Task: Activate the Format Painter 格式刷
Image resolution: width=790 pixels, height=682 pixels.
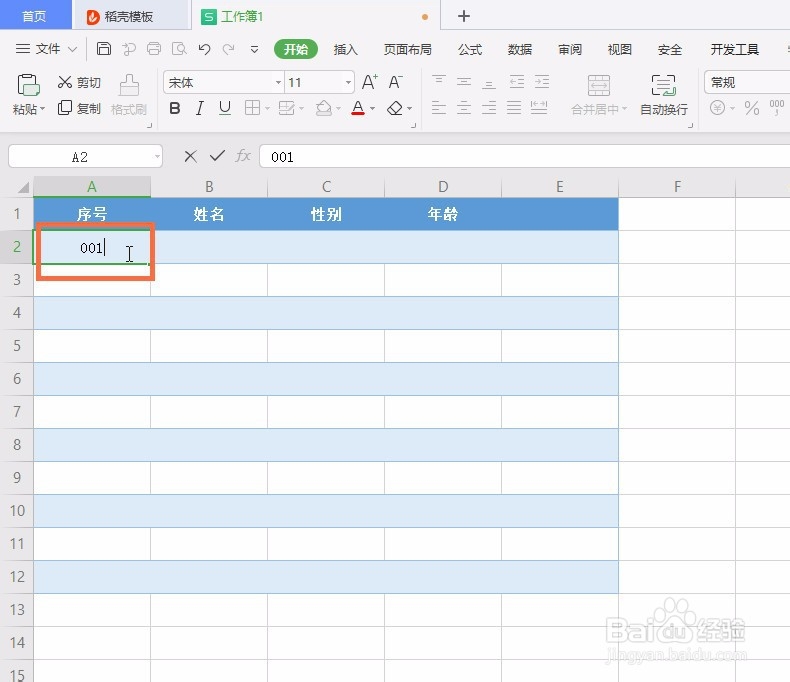Action: pos(129,95)
